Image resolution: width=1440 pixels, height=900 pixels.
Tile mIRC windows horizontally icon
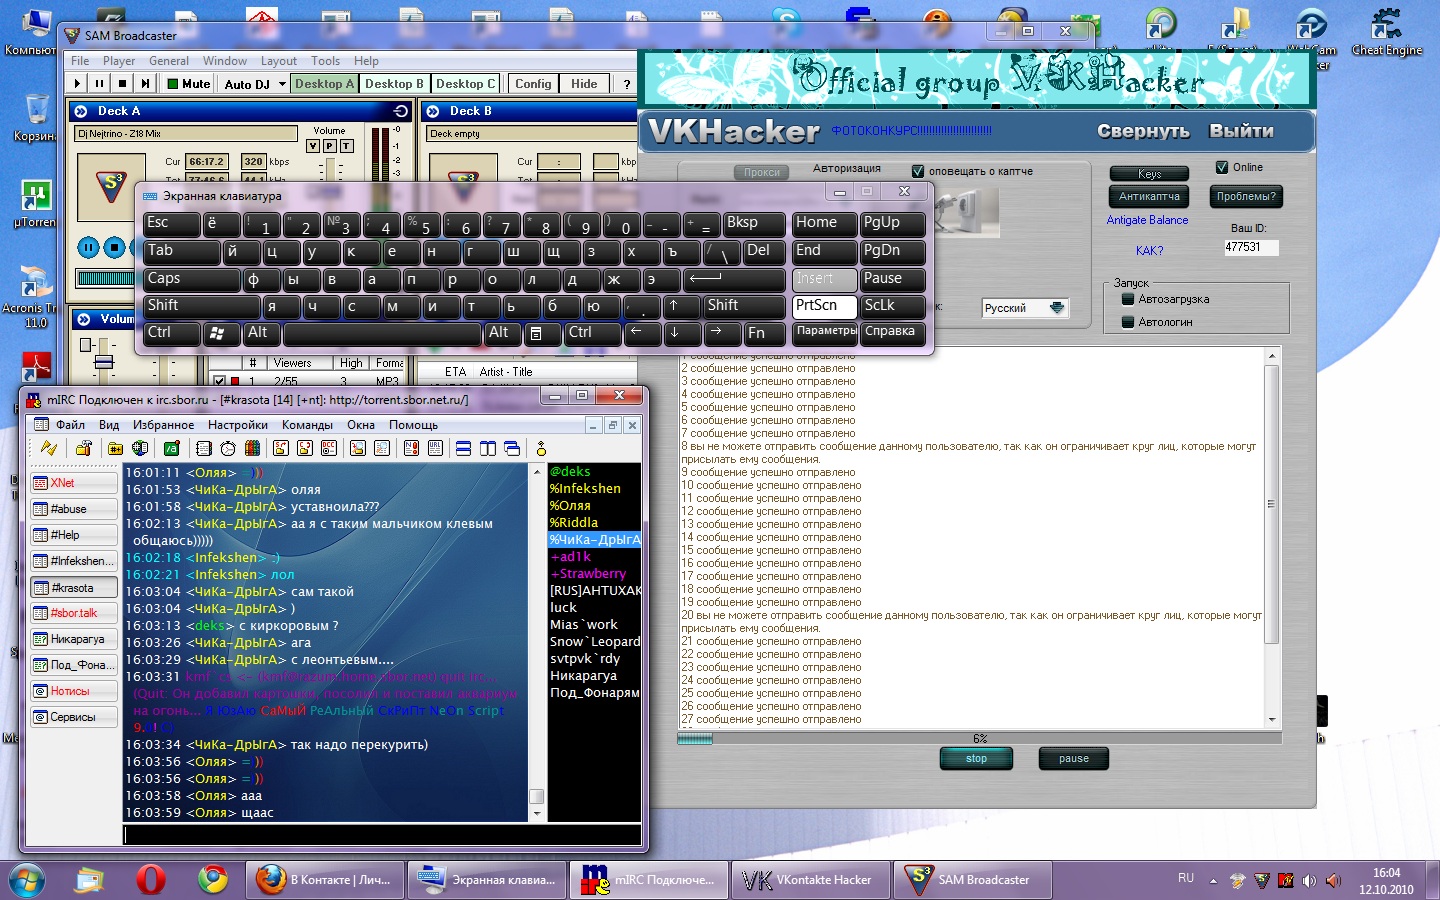(x=463, y=448)
